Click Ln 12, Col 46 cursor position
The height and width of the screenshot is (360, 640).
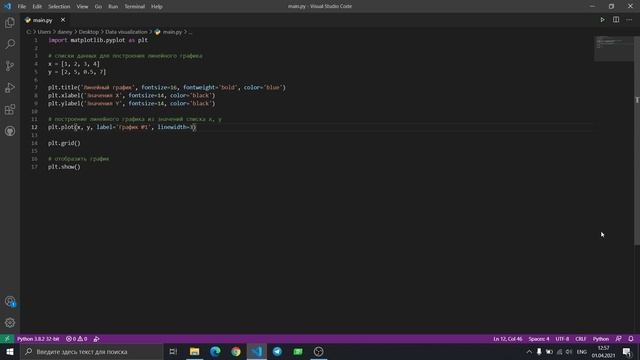point(507,339)
